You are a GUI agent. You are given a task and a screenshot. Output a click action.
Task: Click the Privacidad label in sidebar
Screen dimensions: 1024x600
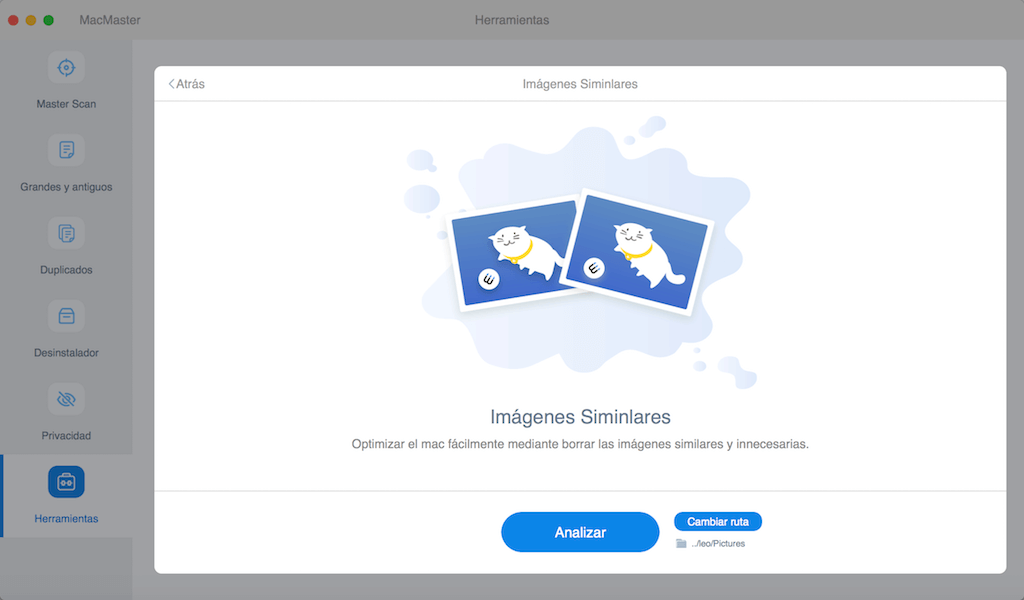tap(66, 435)
